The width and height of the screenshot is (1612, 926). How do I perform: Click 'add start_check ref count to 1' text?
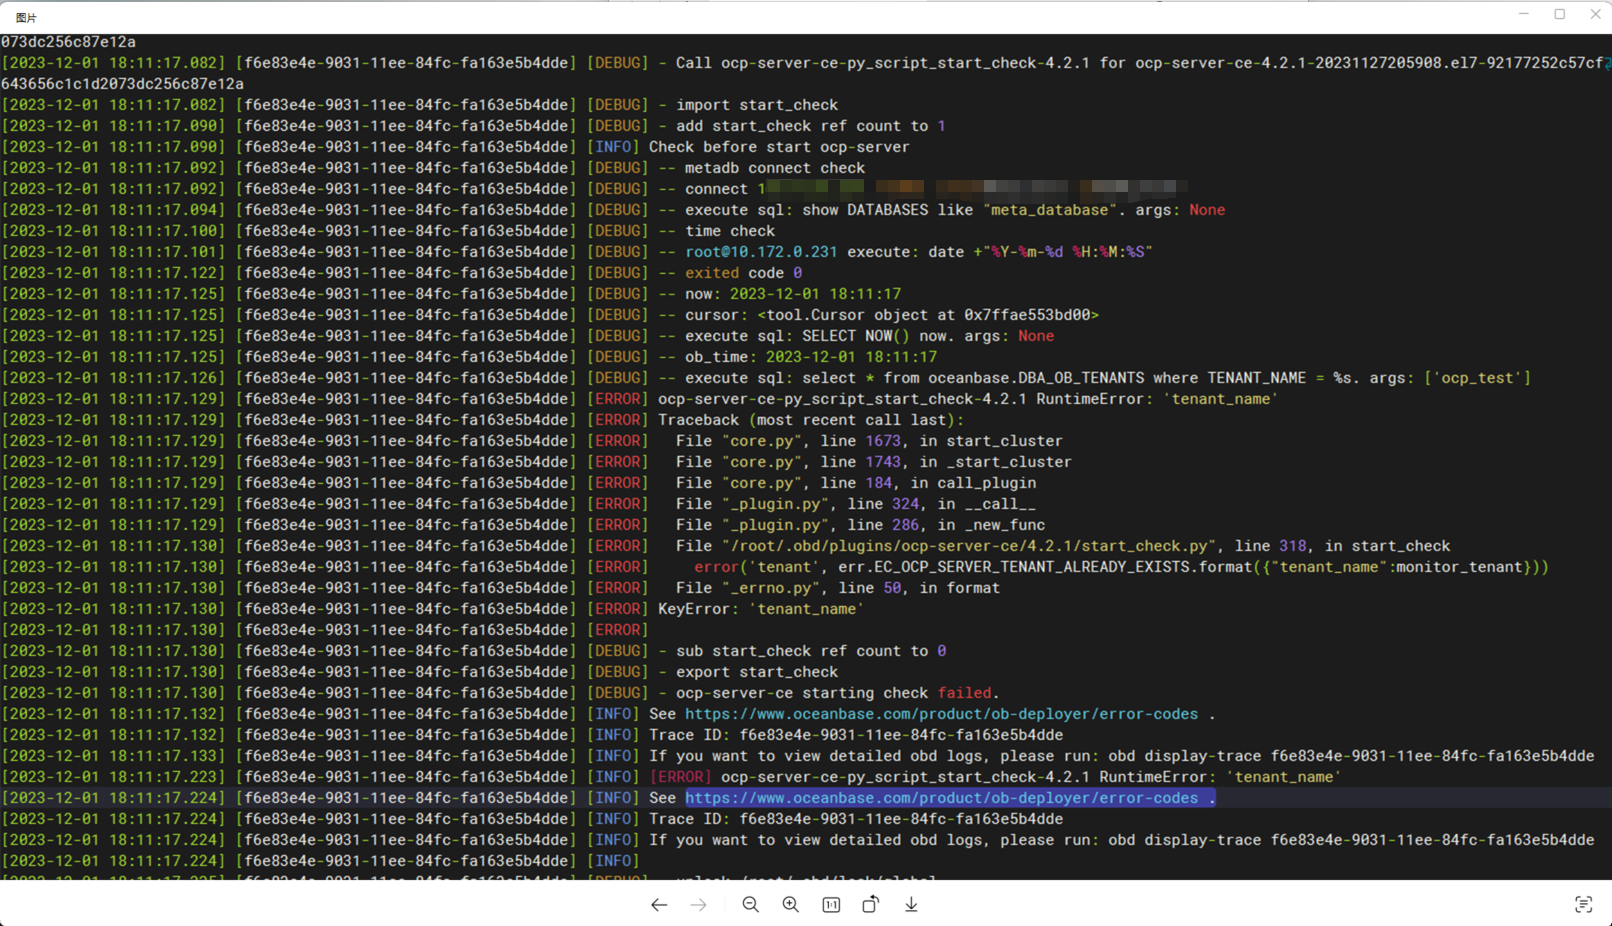coord(811,126)
